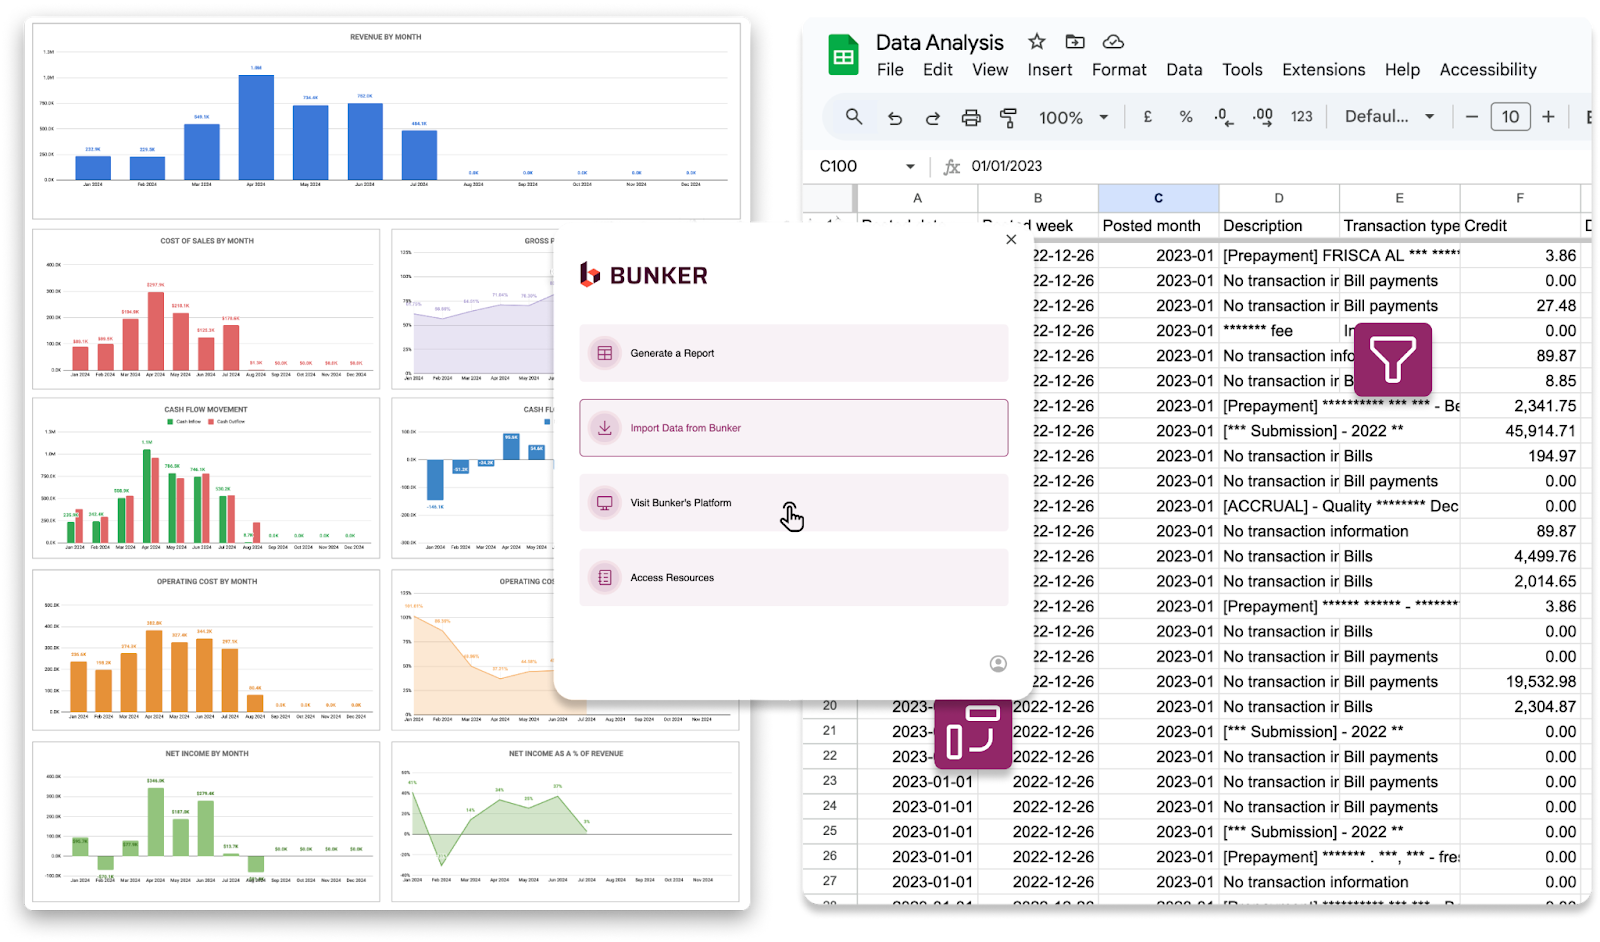
Task: Click the magenta layout panel icon
Action: (973, 733)
